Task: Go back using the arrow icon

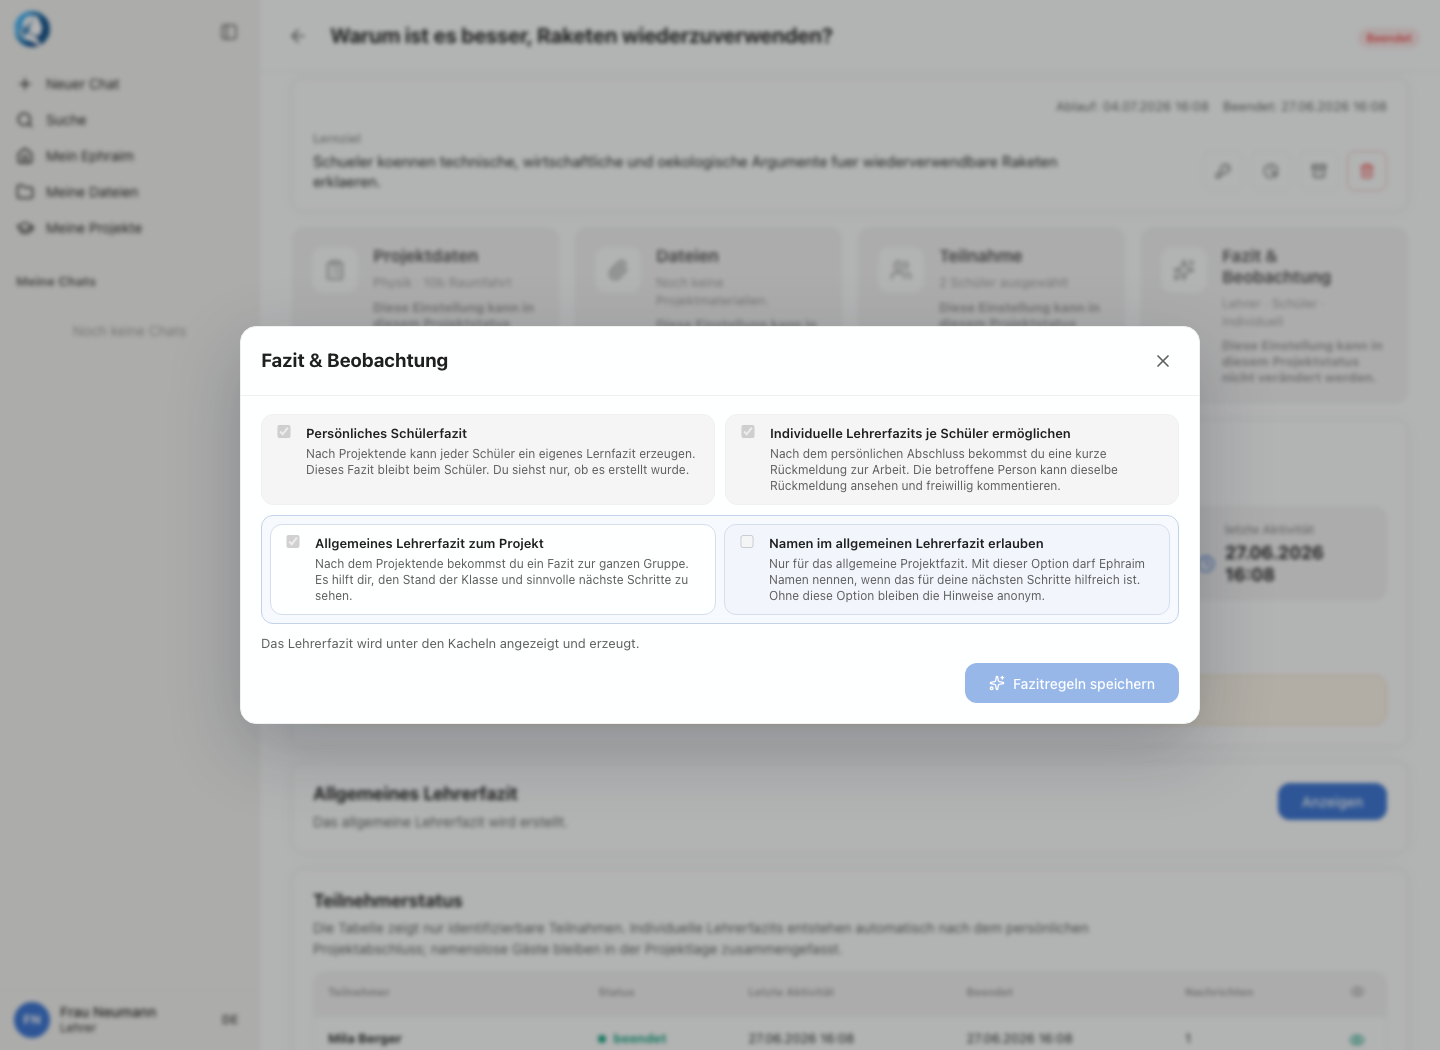Action: coord(297,36)
